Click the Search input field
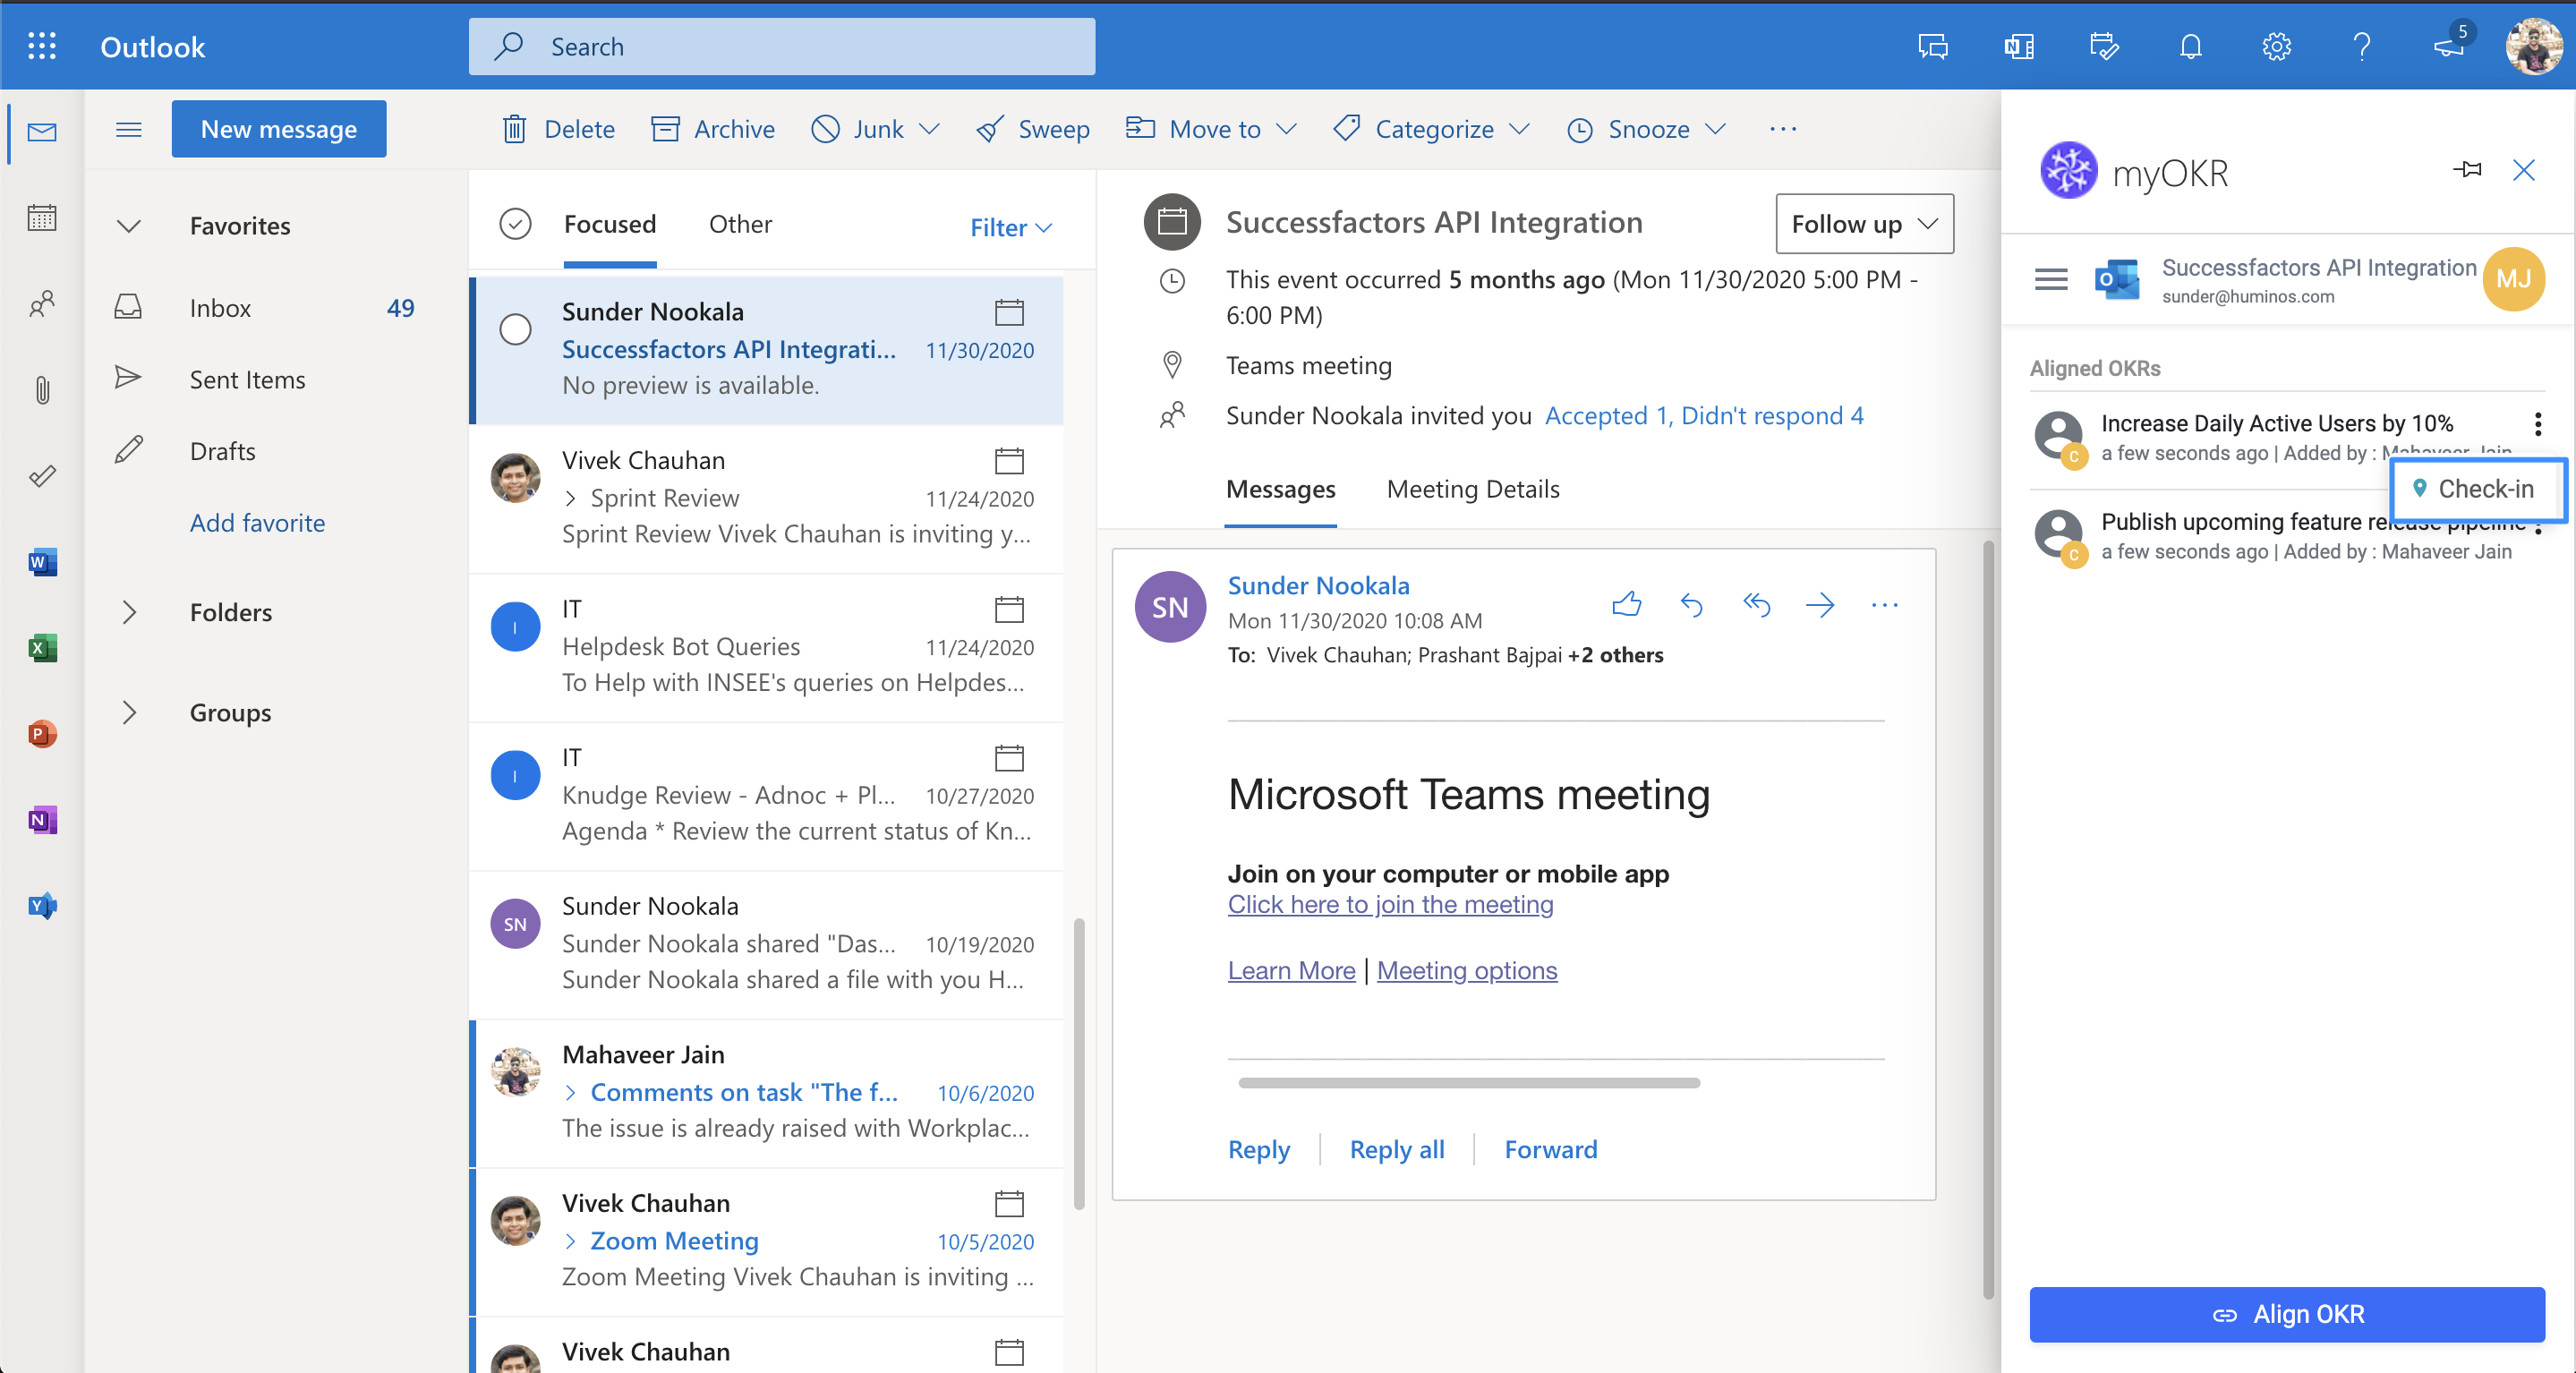This screenshot has width=2576, height=1373. point(782,46)
